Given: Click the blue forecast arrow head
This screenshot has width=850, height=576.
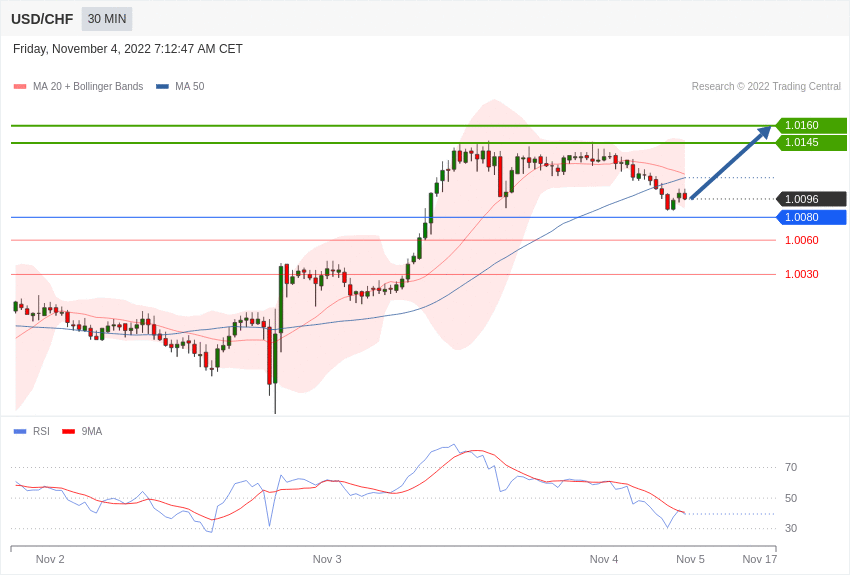Looking at the screenshot, I should pyautogui.click(x=764, y=132).
